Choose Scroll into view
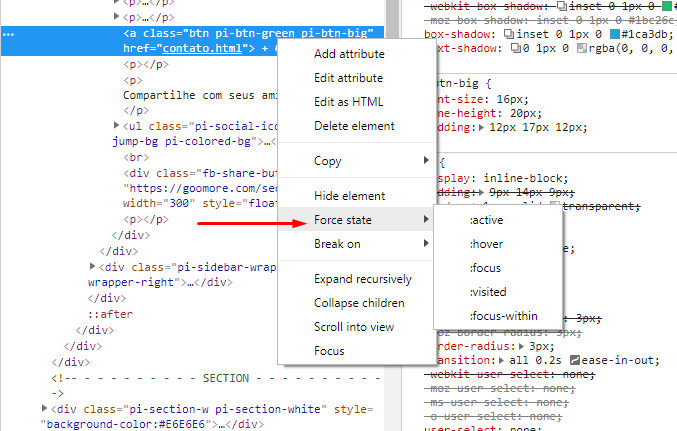The width and height of the screenshot is (677, 431). pyautogui.click(x=357, y=327)
